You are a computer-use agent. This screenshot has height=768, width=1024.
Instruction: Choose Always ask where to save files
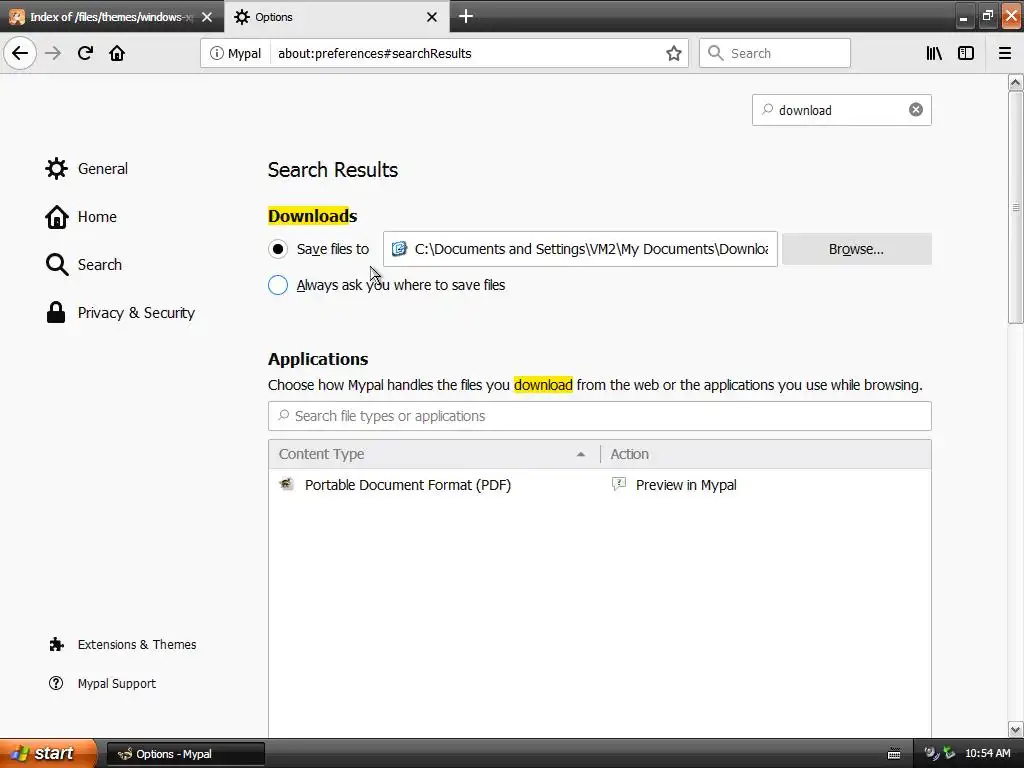pyautogui.click(x=278, y=285)
